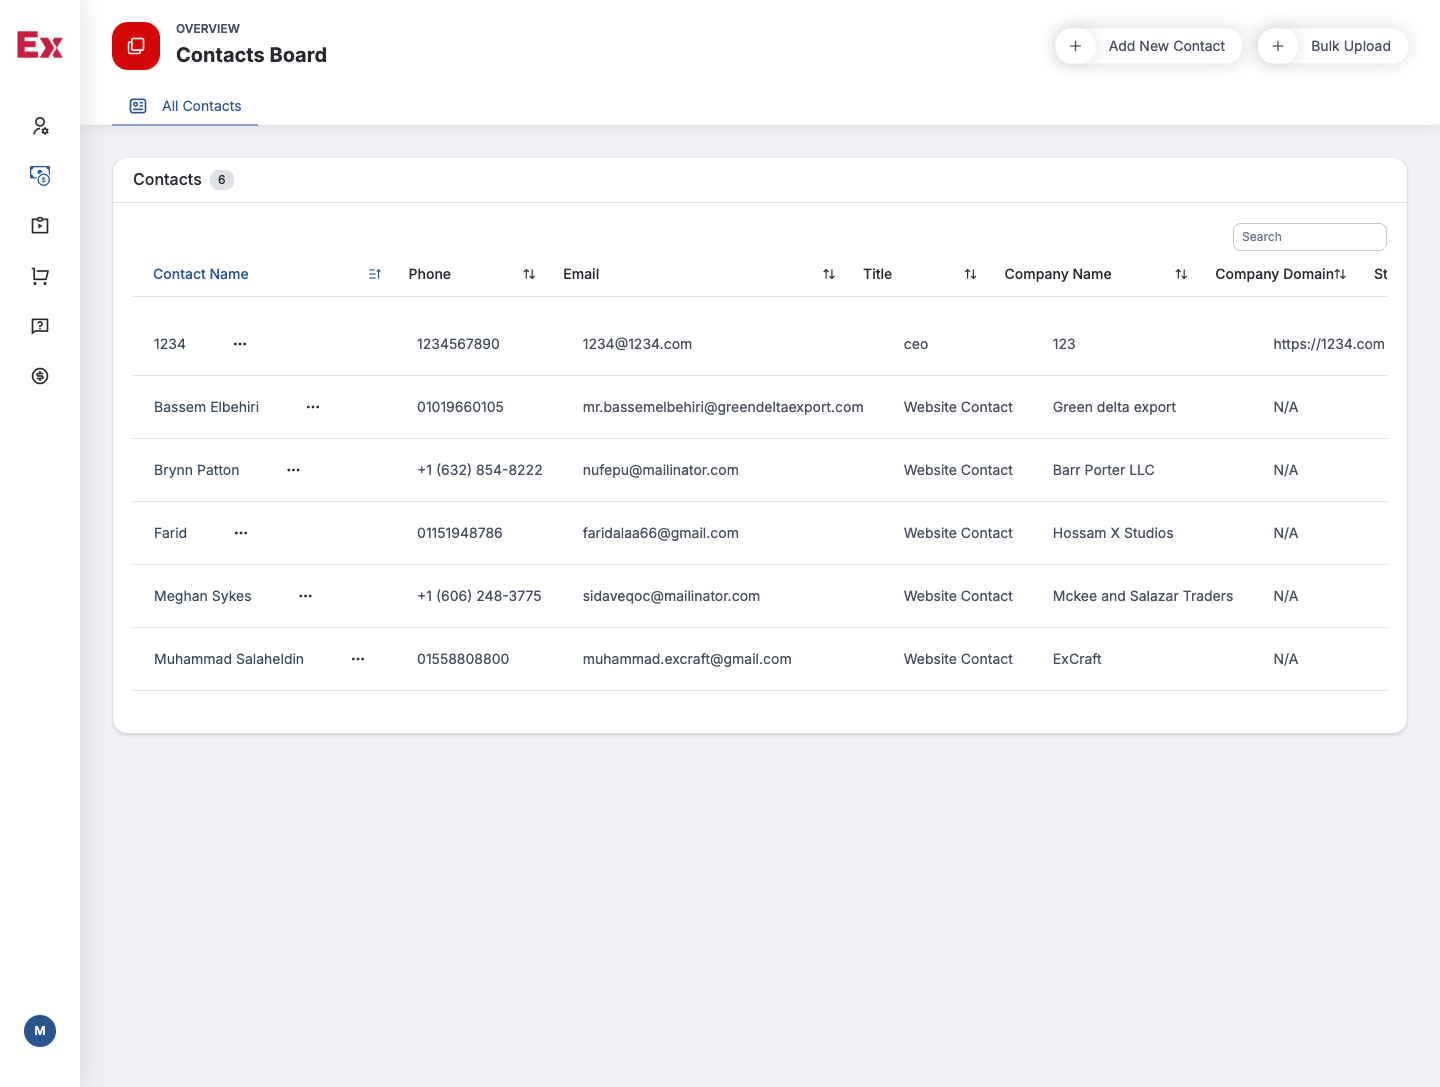Click domain https://1234.com
Screen dimensions: 1440x1087
coord(1329,344)
